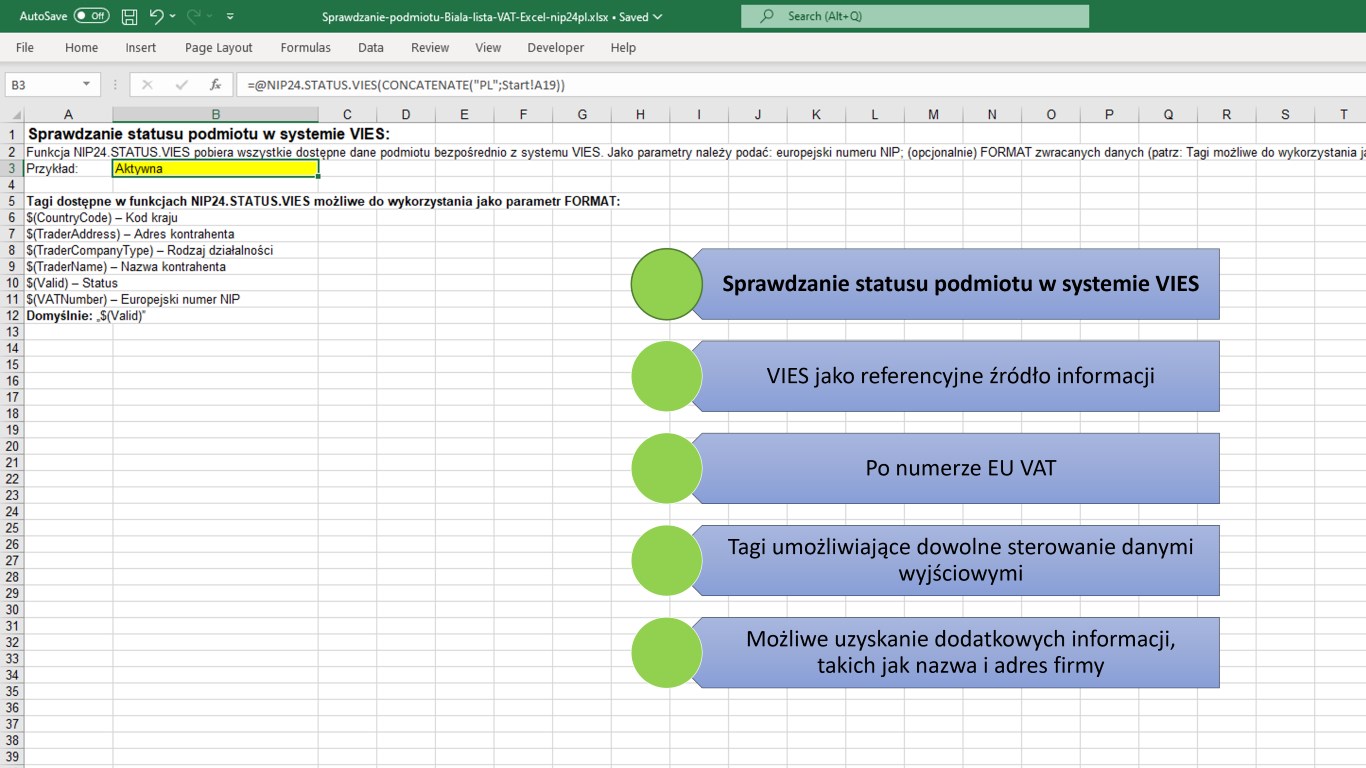Open the Page Layout tab
This screenshot has width=1366, height=768.
pyautogui.click(x=219, y=47)
